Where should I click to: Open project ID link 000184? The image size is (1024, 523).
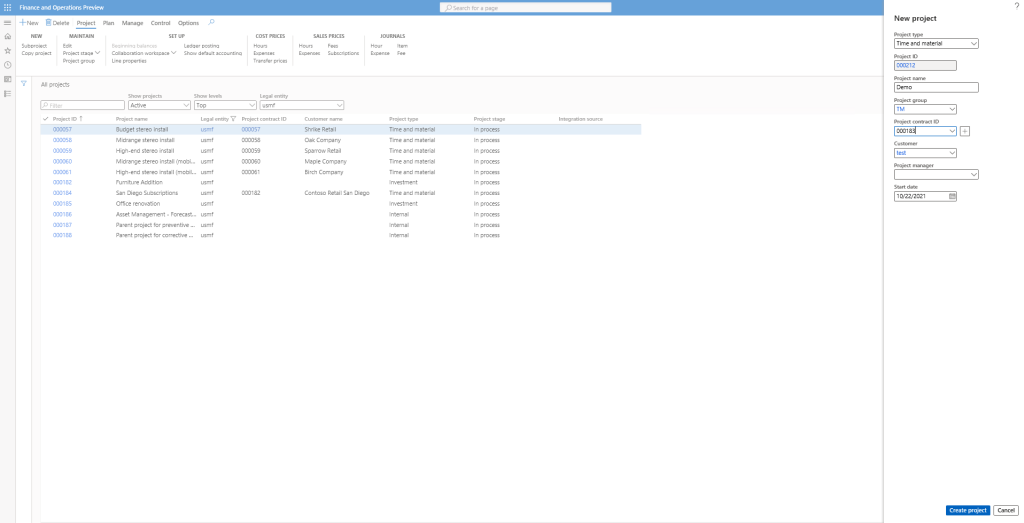(62, 193)
